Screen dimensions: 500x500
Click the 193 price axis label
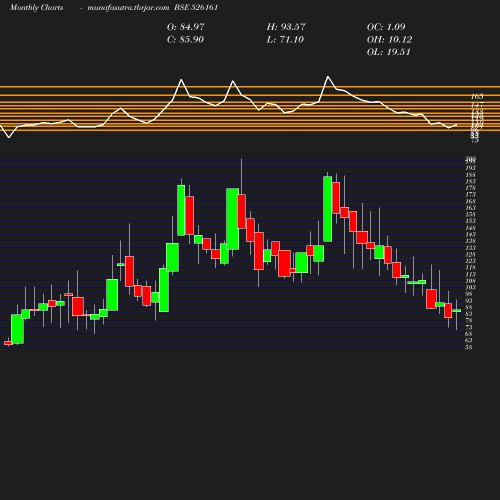pos(471,168)
